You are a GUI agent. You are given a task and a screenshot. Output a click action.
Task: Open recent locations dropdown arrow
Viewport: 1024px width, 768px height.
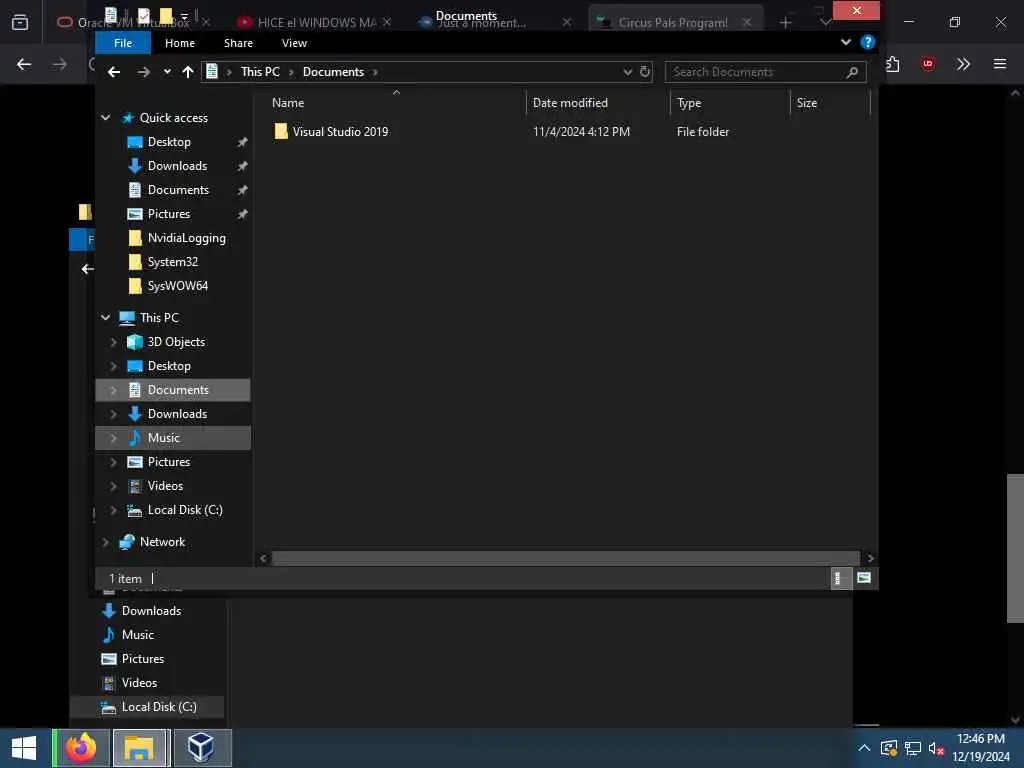click(167, 72)
